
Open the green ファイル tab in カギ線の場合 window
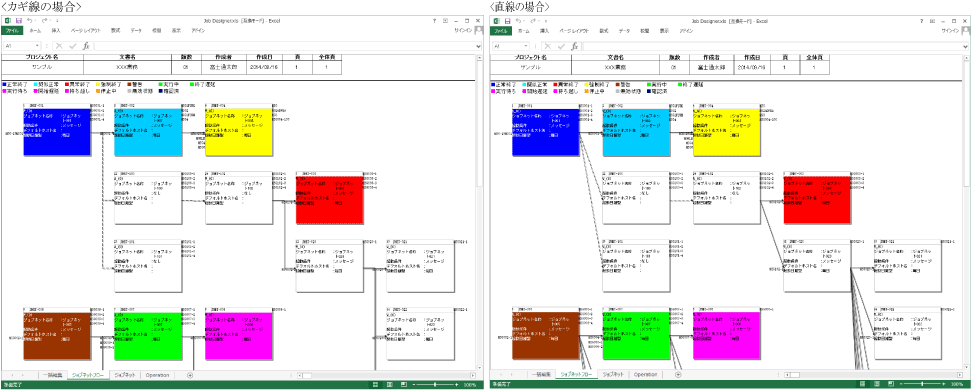pyautogui.click(x=12, y=30)
